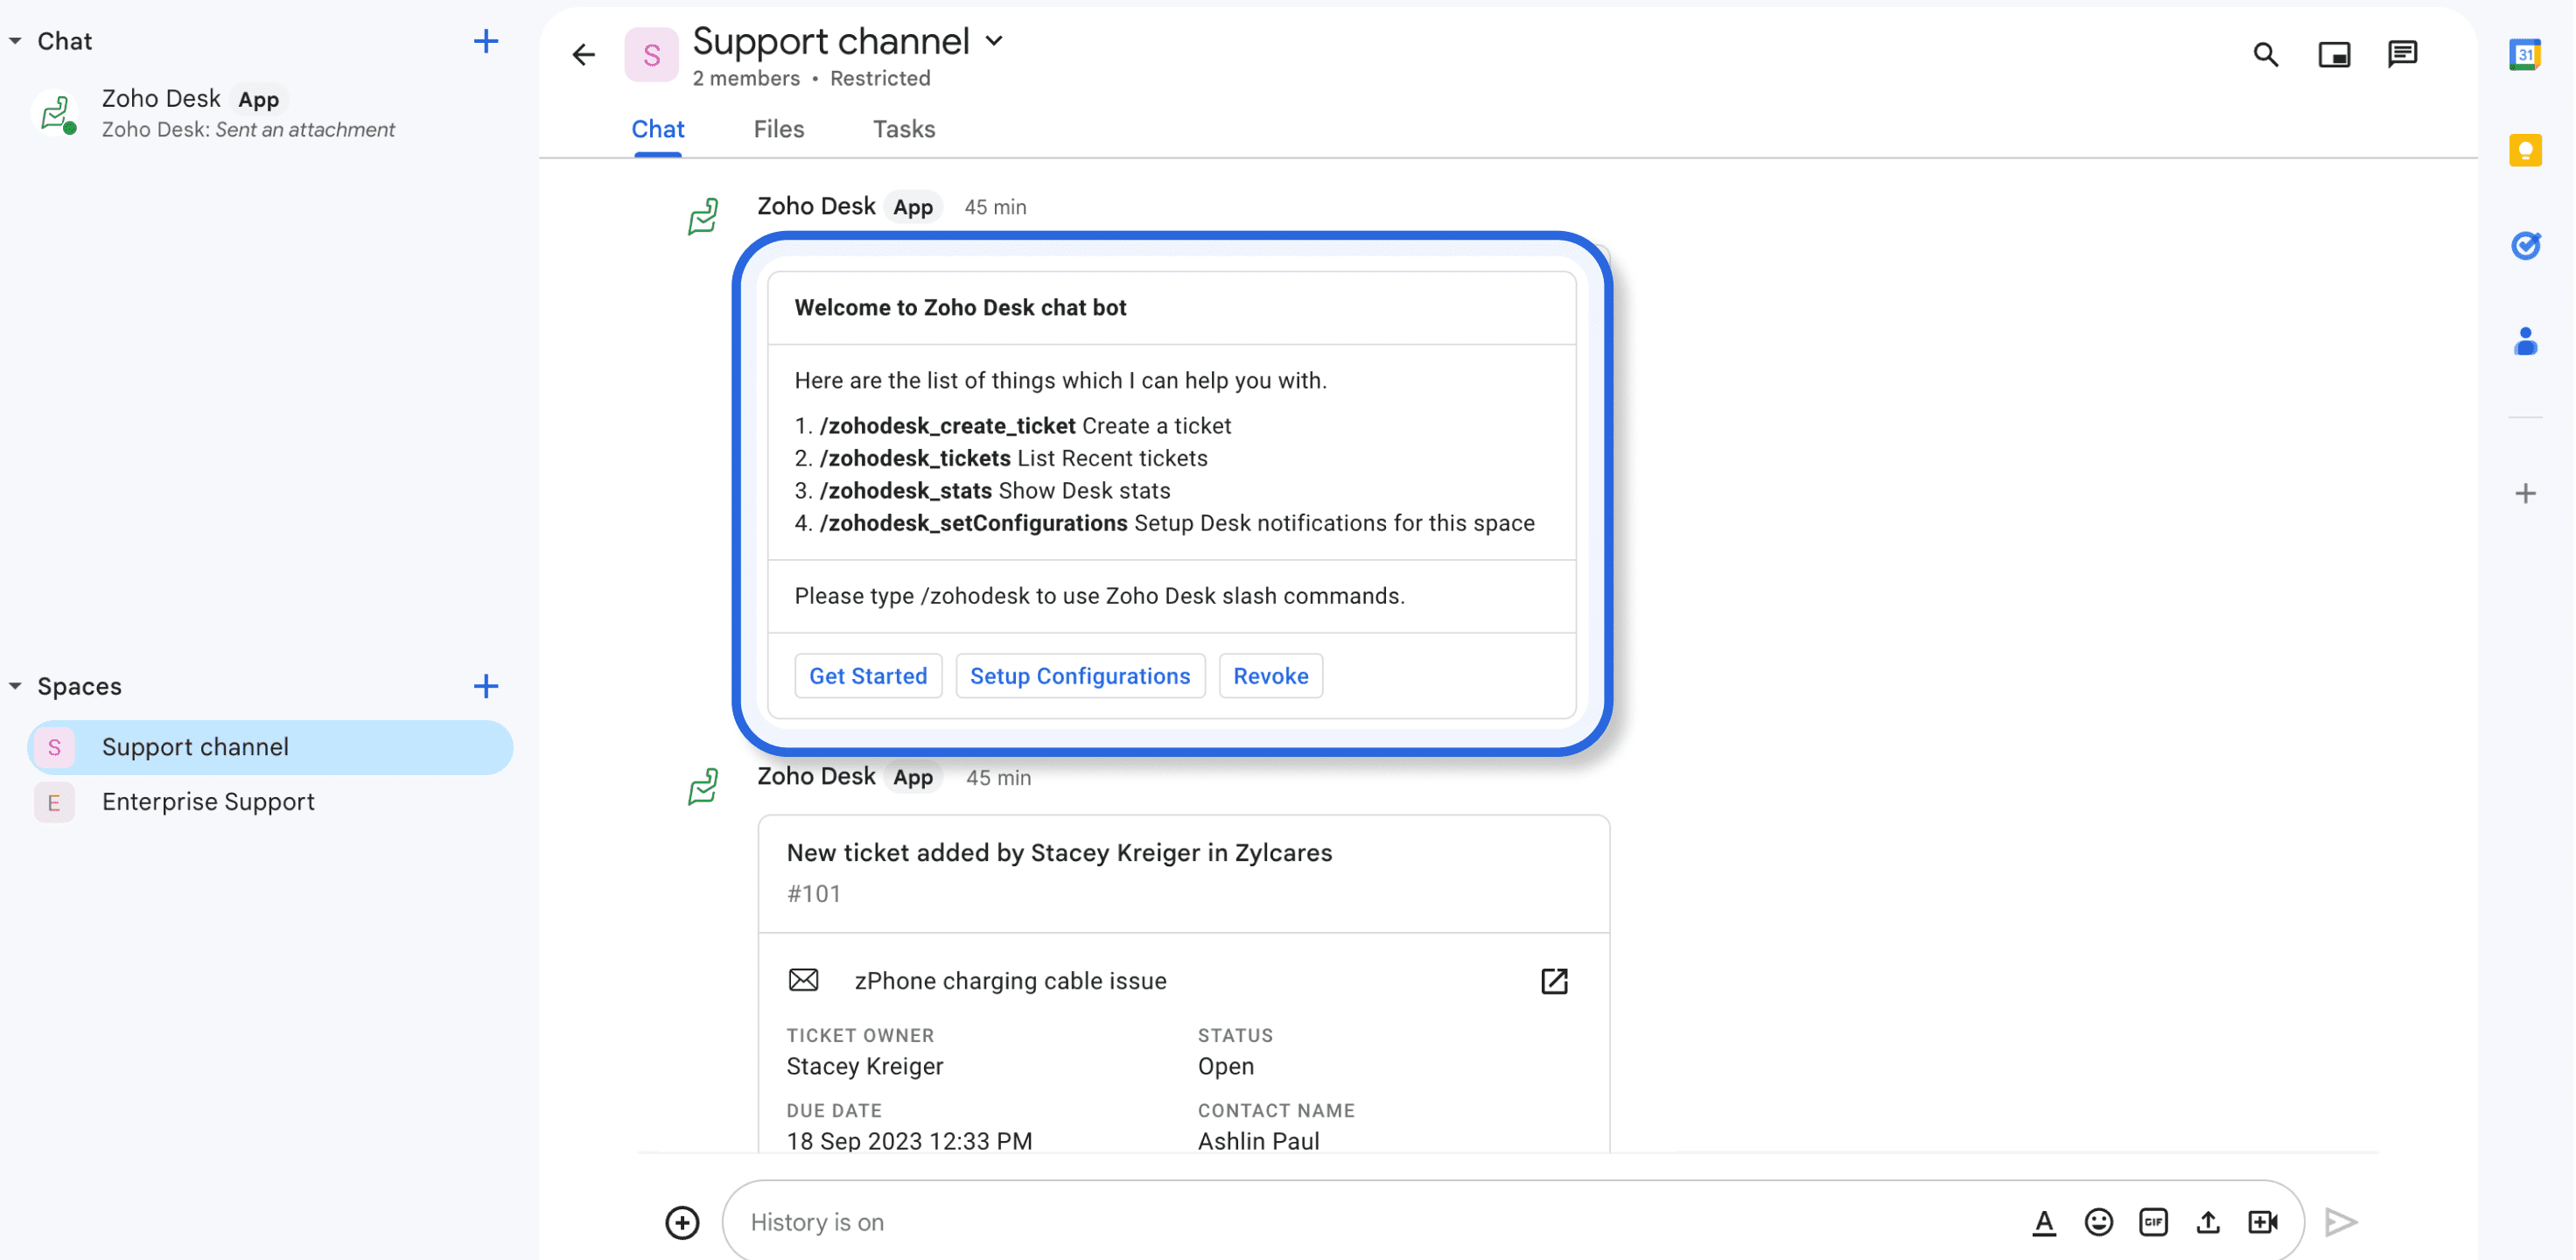This screenshot has height=1260, width=2576.
Task: Open picture-in-picture pop-out icon
Action: click(2333, 54)
